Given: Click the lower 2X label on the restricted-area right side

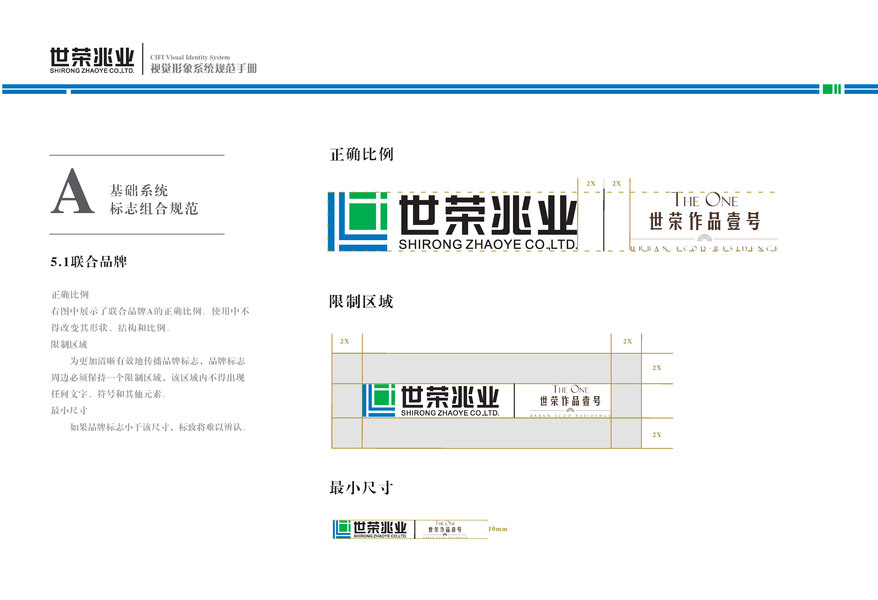Looking at the screenshot, I should pos(657,435).
